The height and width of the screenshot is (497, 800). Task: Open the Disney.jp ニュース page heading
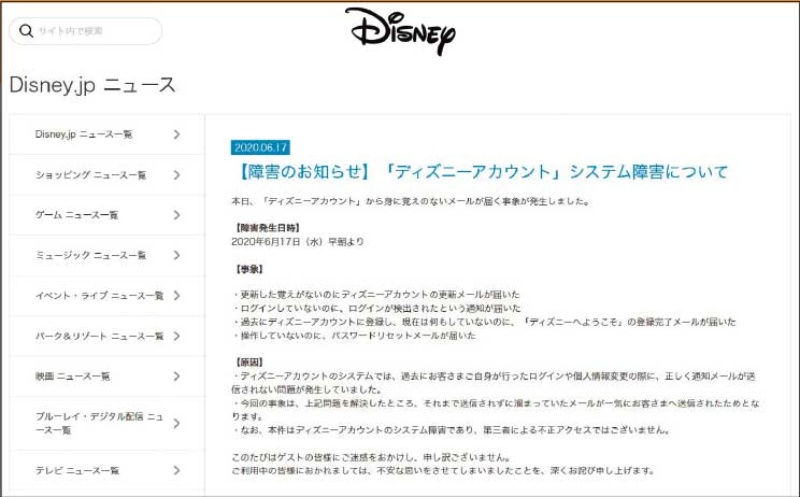(x=93, y=85)
